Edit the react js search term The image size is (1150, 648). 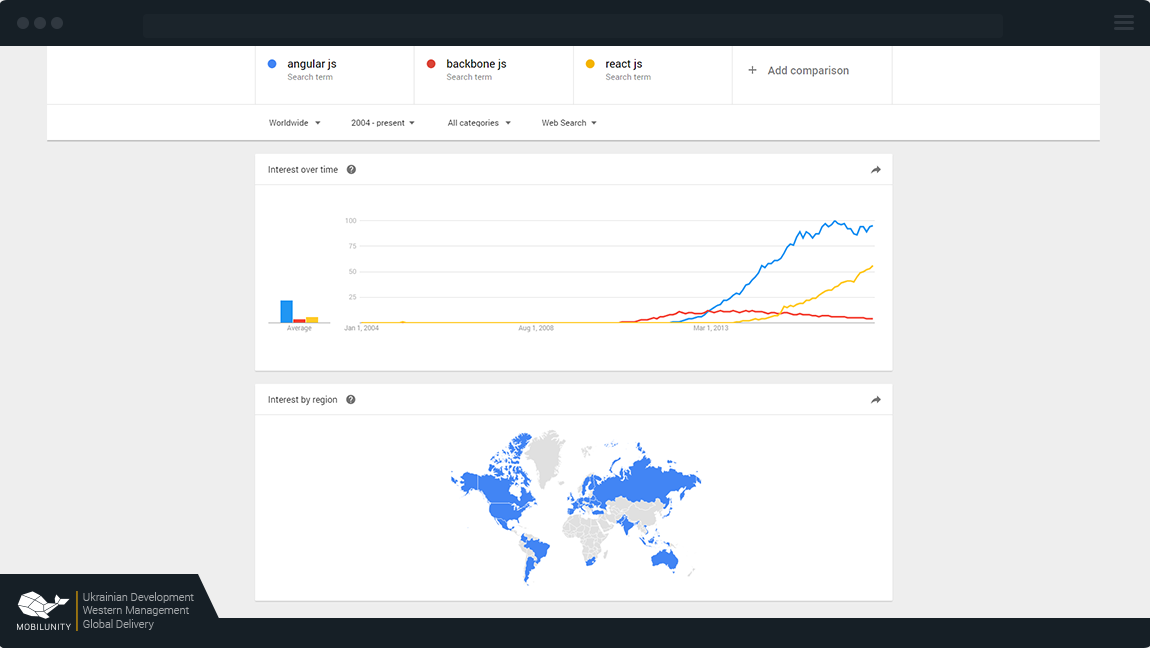point(653,75)
